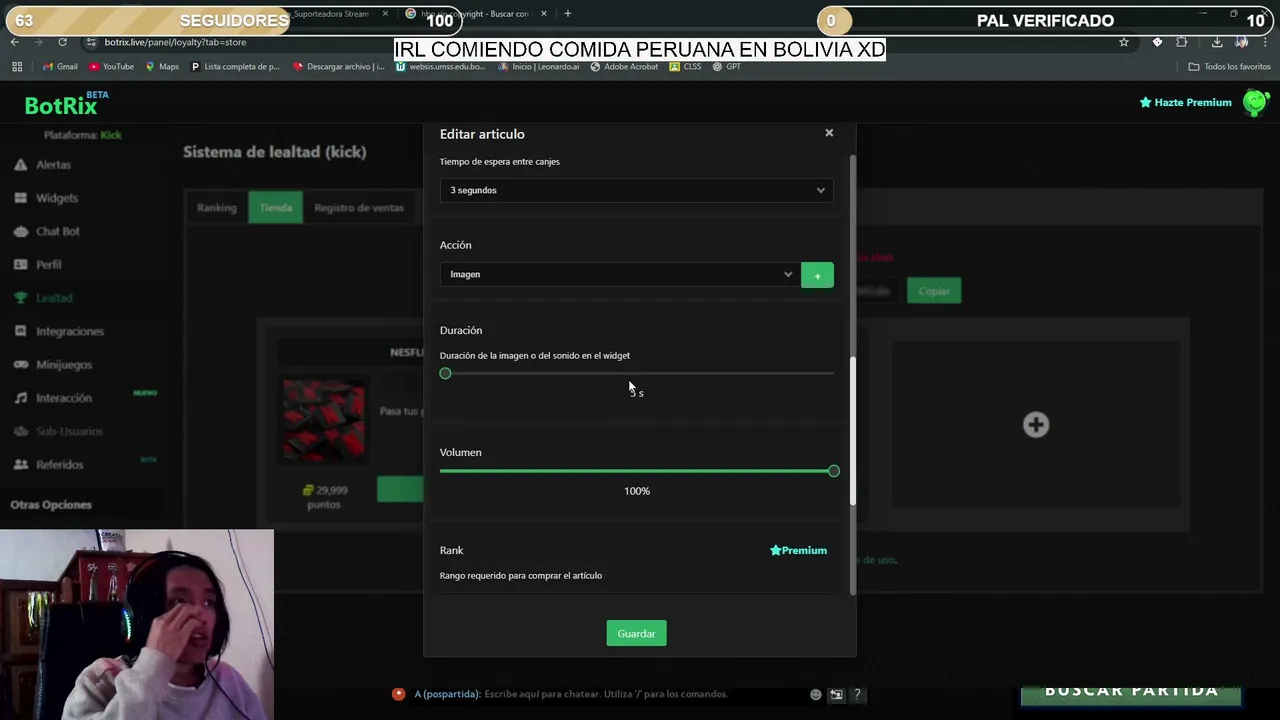Click the Premium star badge beside Rank

click(x=798, y=550)
